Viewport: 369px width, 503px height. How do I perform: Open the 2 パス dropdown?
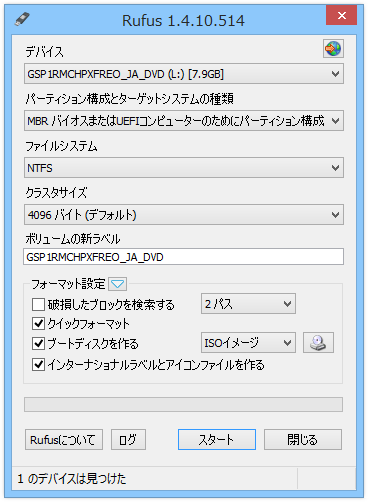[248, 304]
